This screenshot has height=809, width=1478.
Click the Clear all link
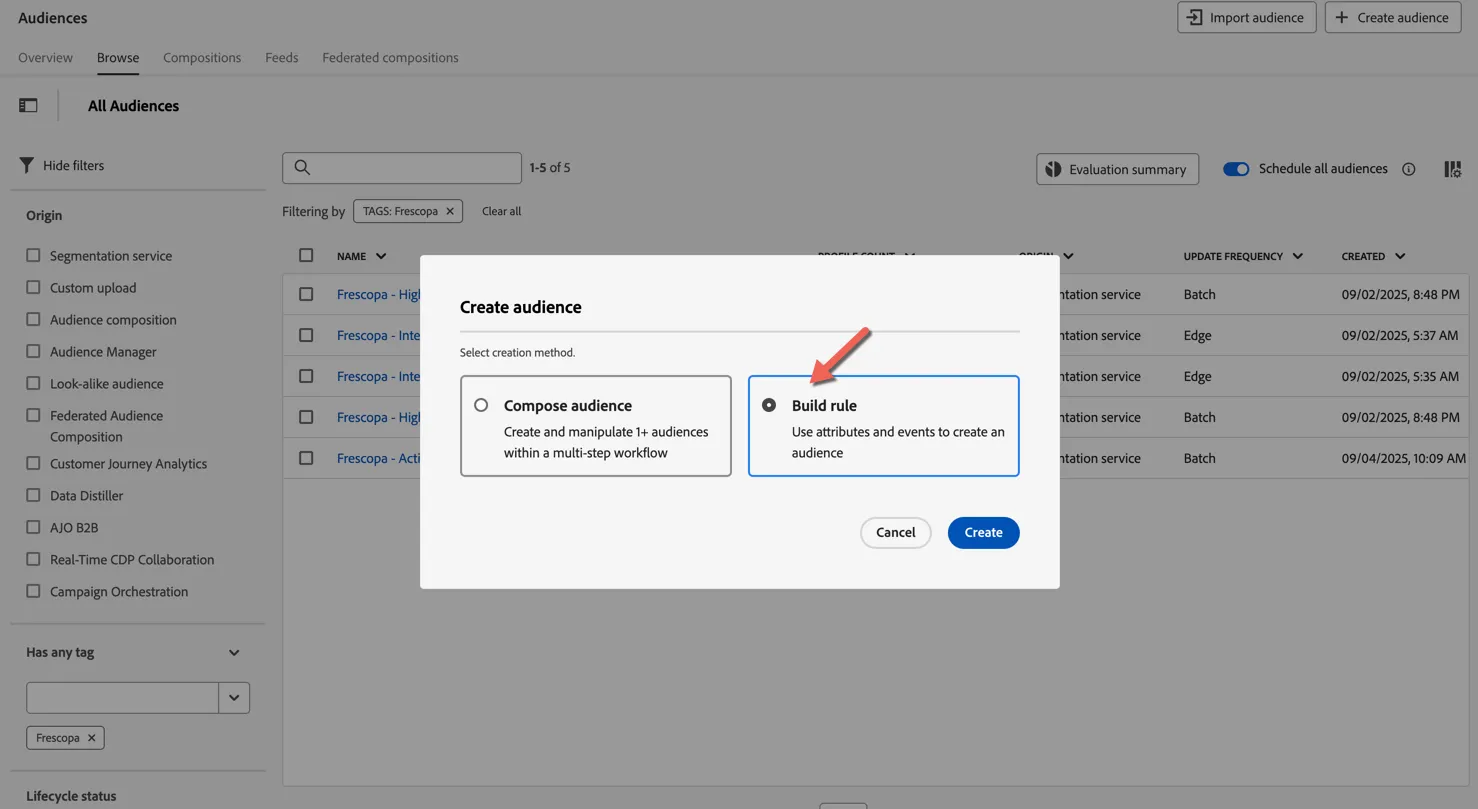(x=501, y=211)
